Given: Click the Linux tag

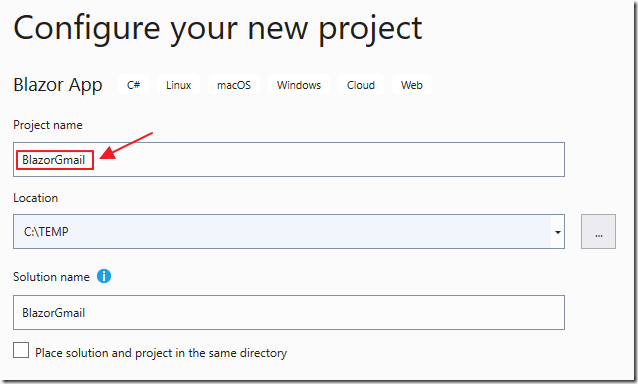Looking at the screenshot, I should [x=178, y=85].
